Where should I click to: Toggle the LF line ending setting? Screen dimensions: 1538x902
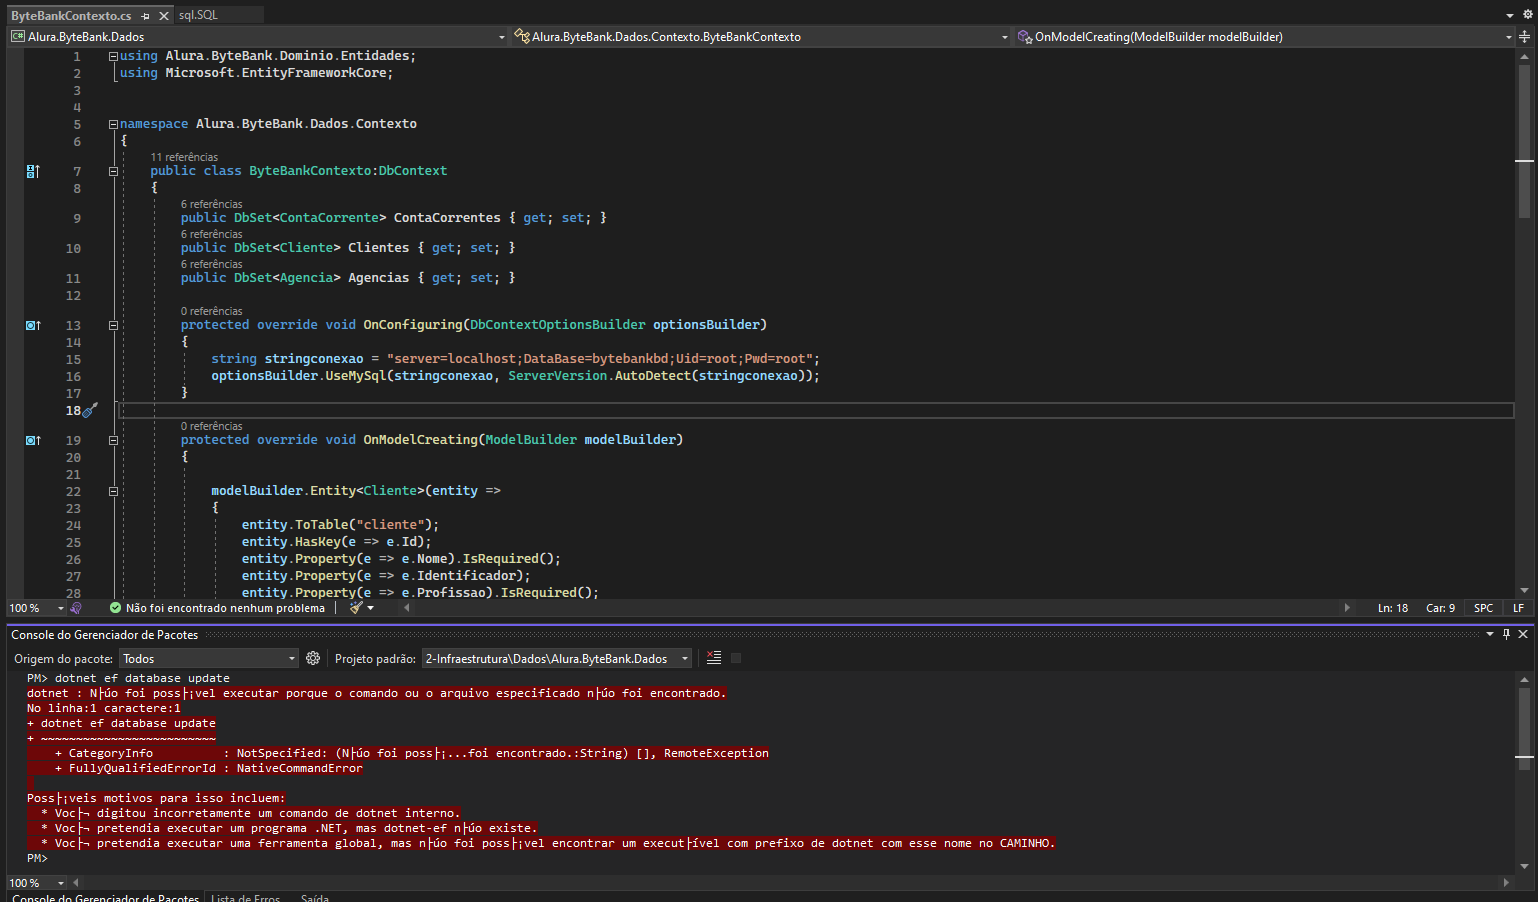[x=1518, y=608]
